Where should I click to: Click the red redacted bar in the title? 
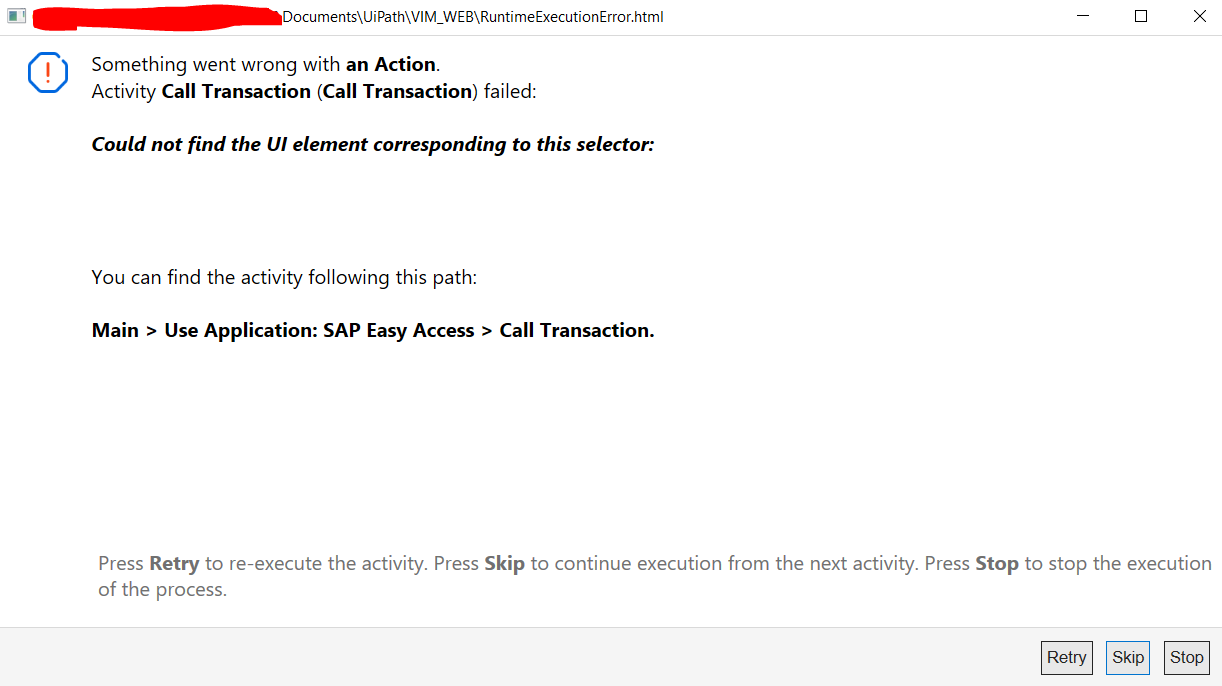coord(155,16)
